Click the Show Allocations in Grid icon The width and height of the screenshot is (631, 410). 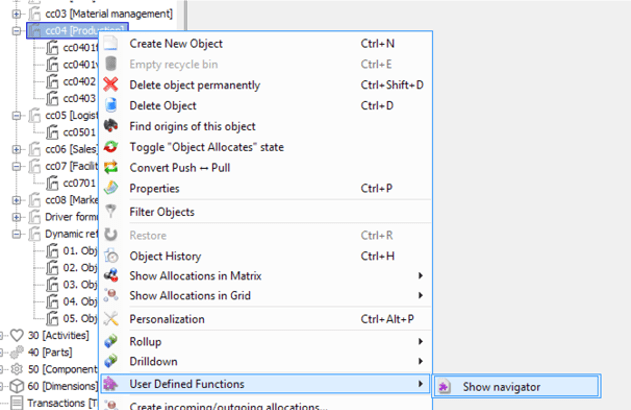click(x=111, y=295)
